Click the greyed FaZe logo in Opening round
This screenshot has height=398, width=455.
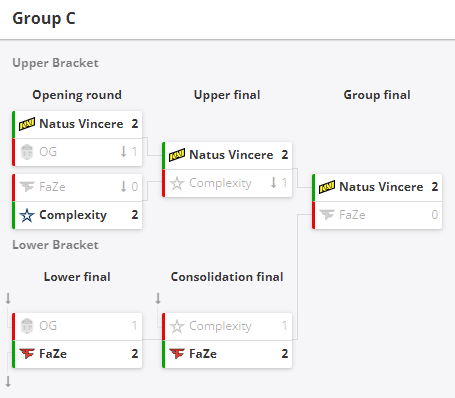(x=27, y=187)
